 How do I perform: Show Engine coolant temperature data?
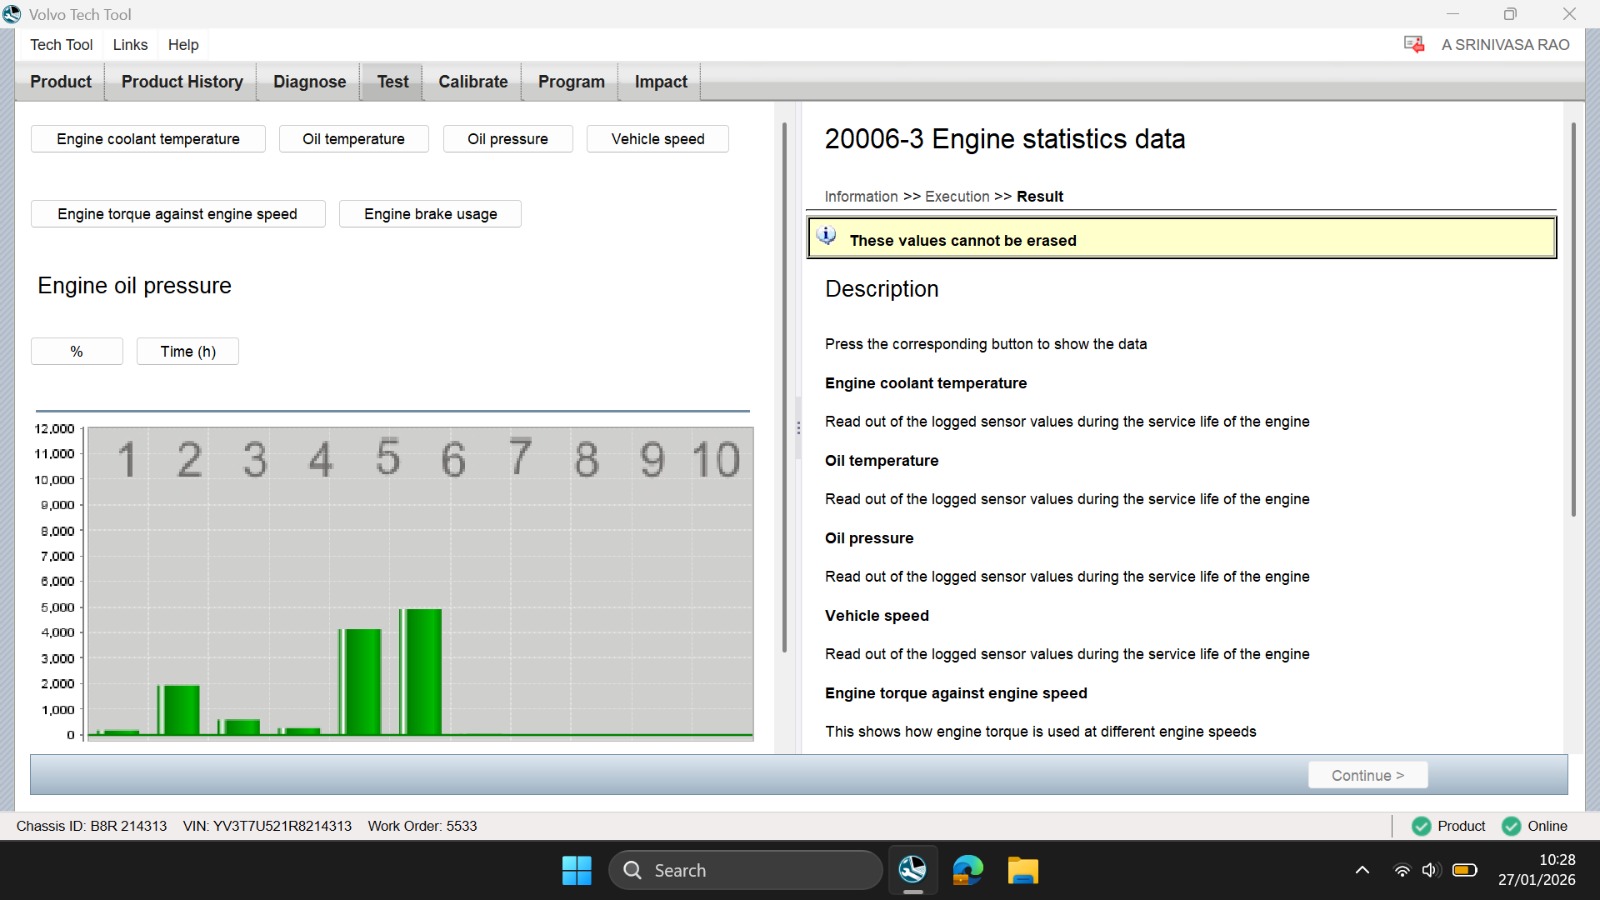coord(148,139)
